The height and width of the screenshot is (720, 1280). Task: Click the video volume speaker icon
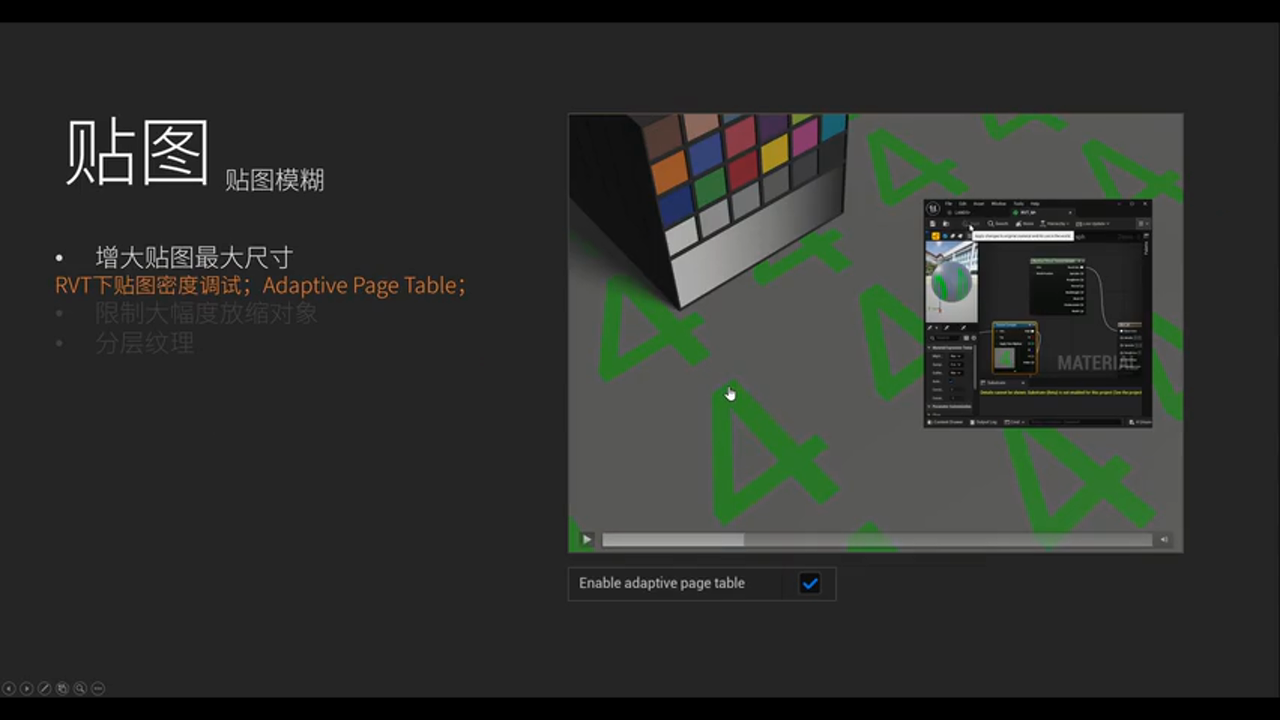coord(1164,540)
